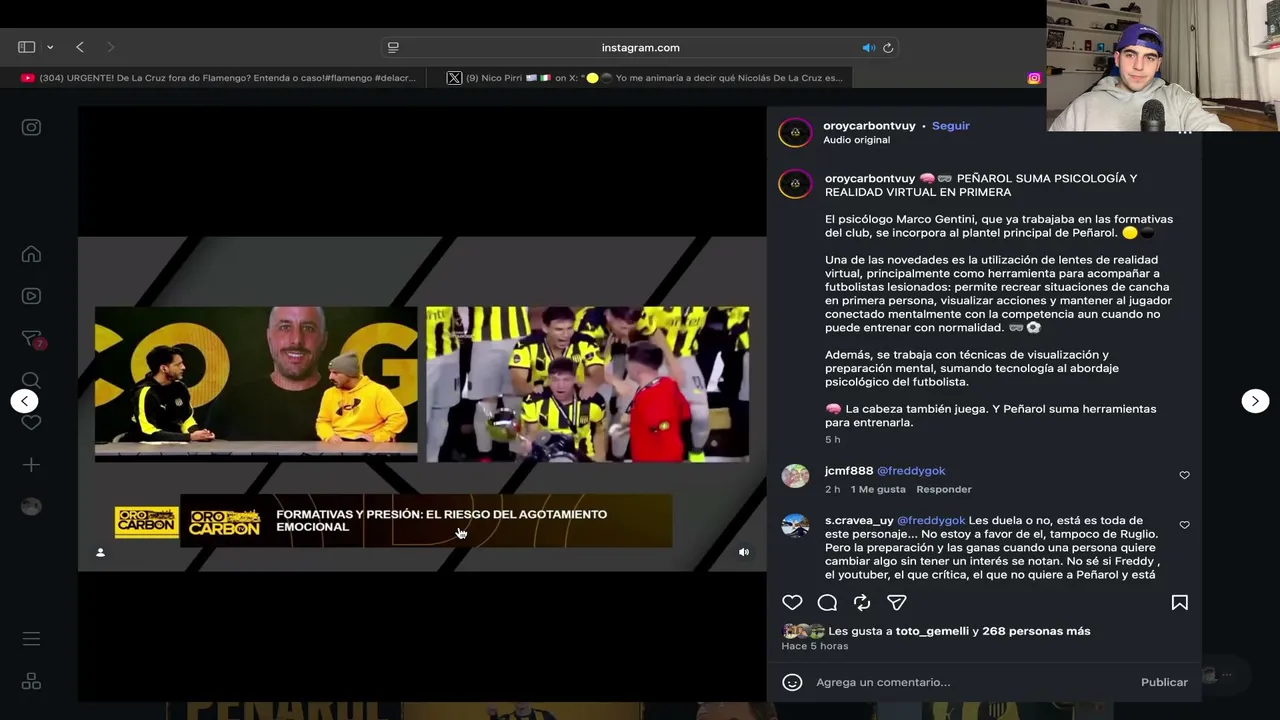Create a new post with plus icon
The image size is (1280, 720).
pyautogui.click(x=31, y=465)
